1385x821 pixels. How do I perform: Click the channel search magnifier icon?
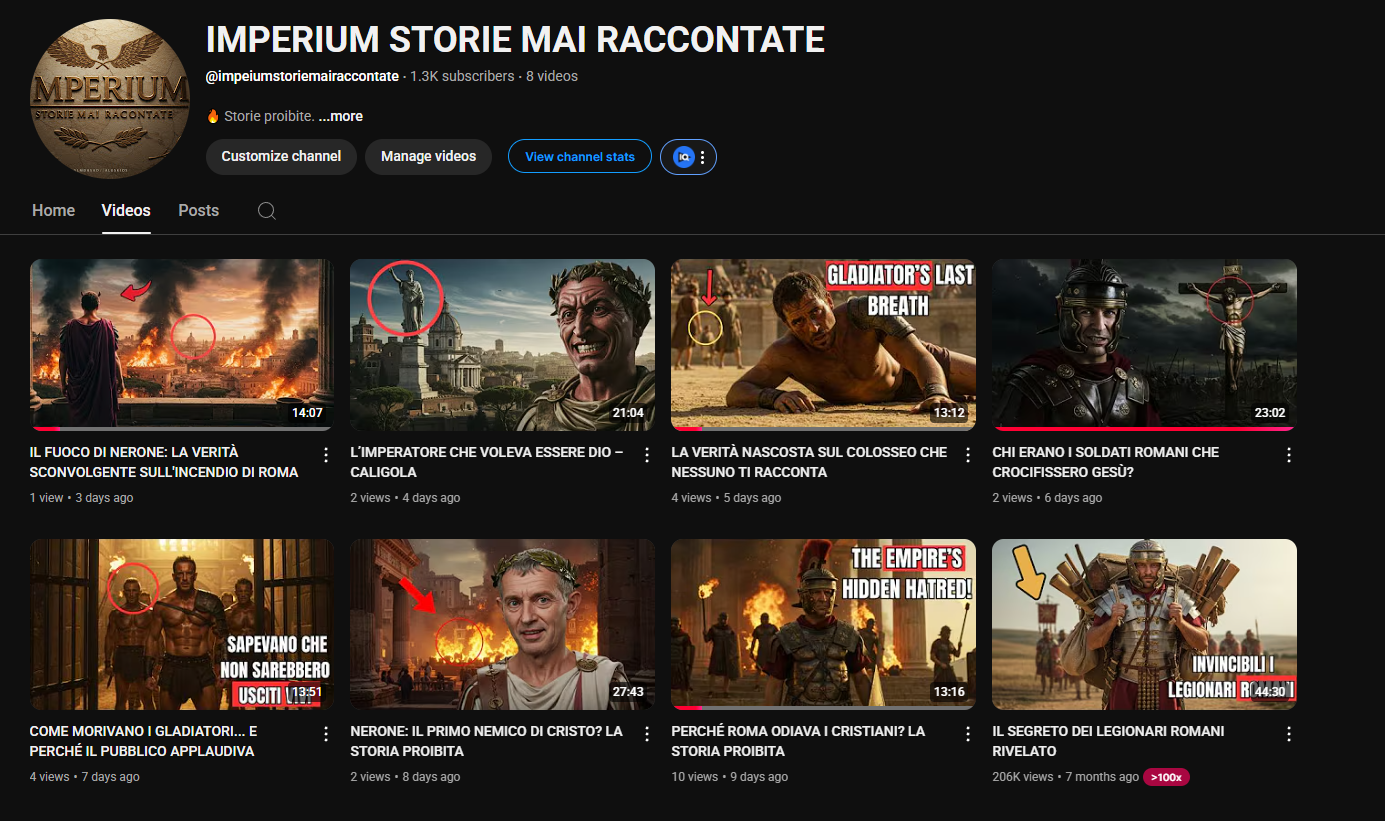point(266,211)
